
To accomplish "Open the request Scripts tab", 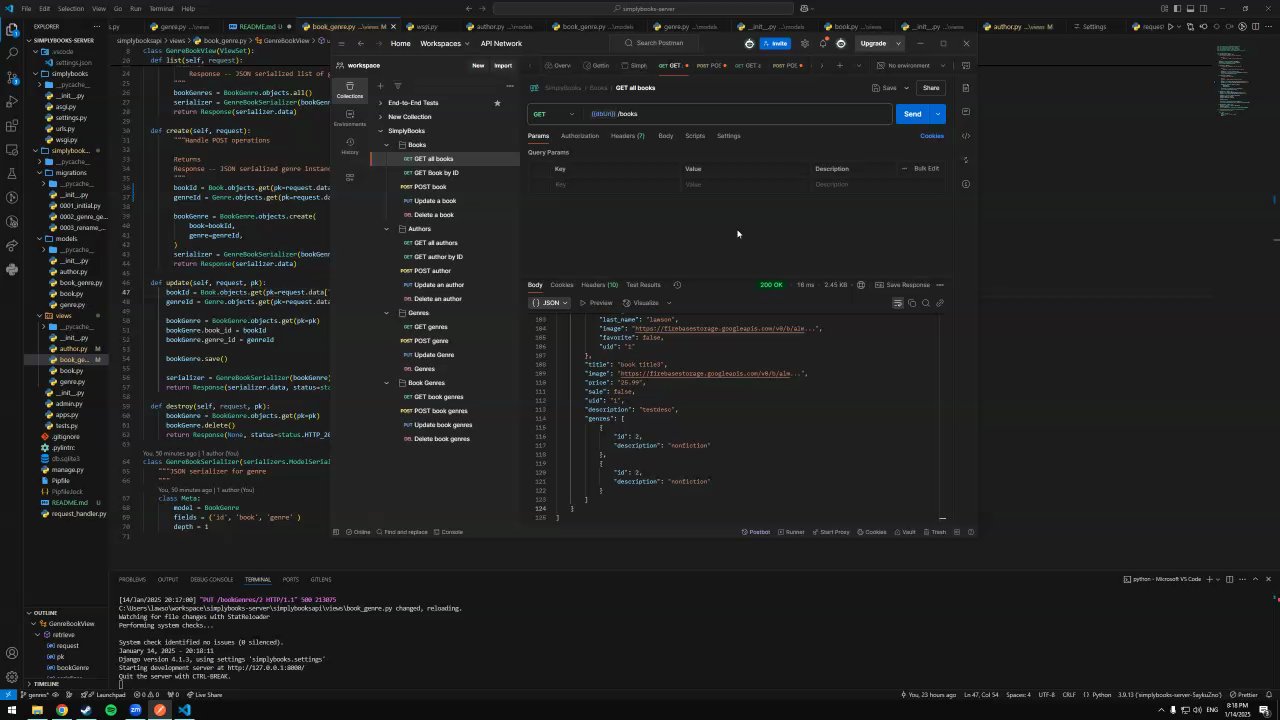I will click(x=695, y=136).
